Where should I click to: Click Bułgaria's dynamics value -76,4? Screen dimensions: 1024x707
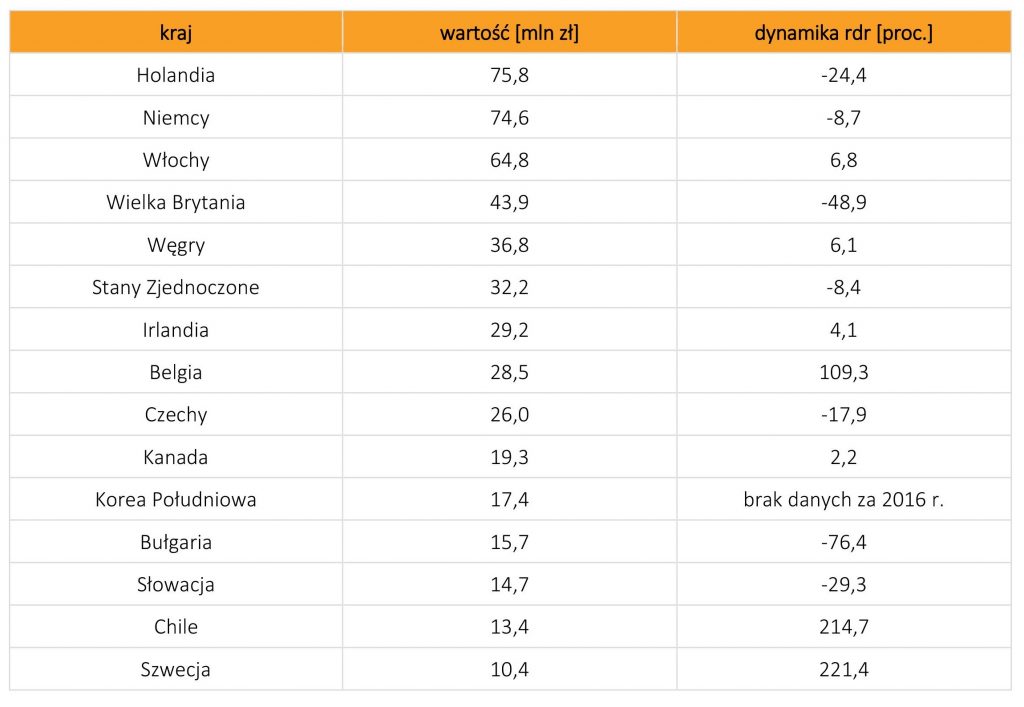844,543
